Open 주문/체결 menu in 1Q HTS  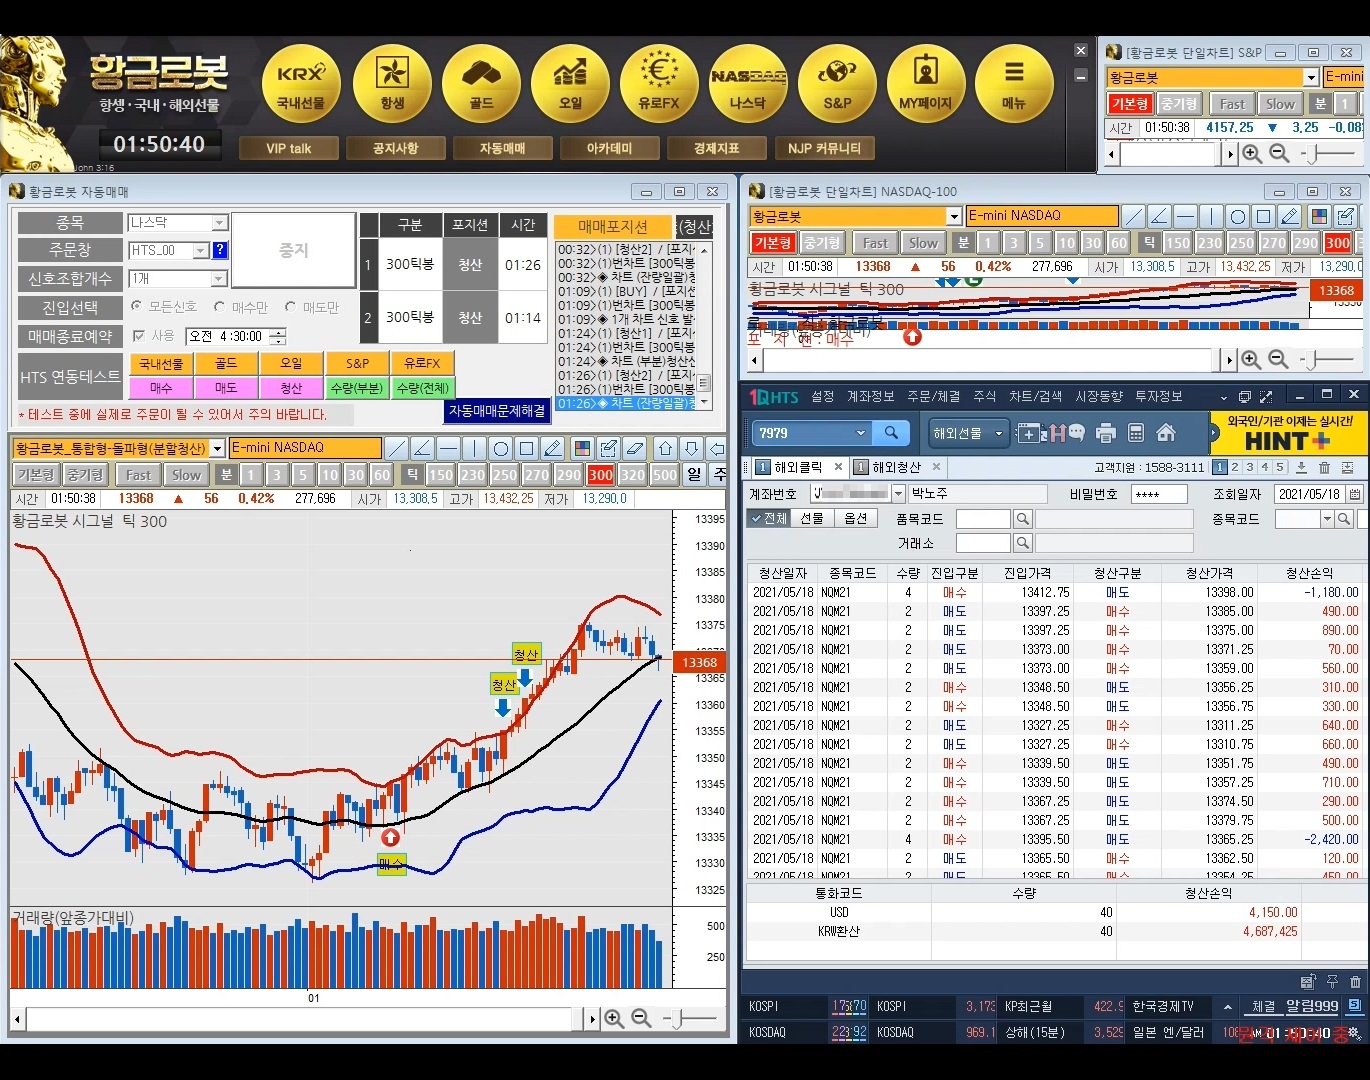point(933,396)
